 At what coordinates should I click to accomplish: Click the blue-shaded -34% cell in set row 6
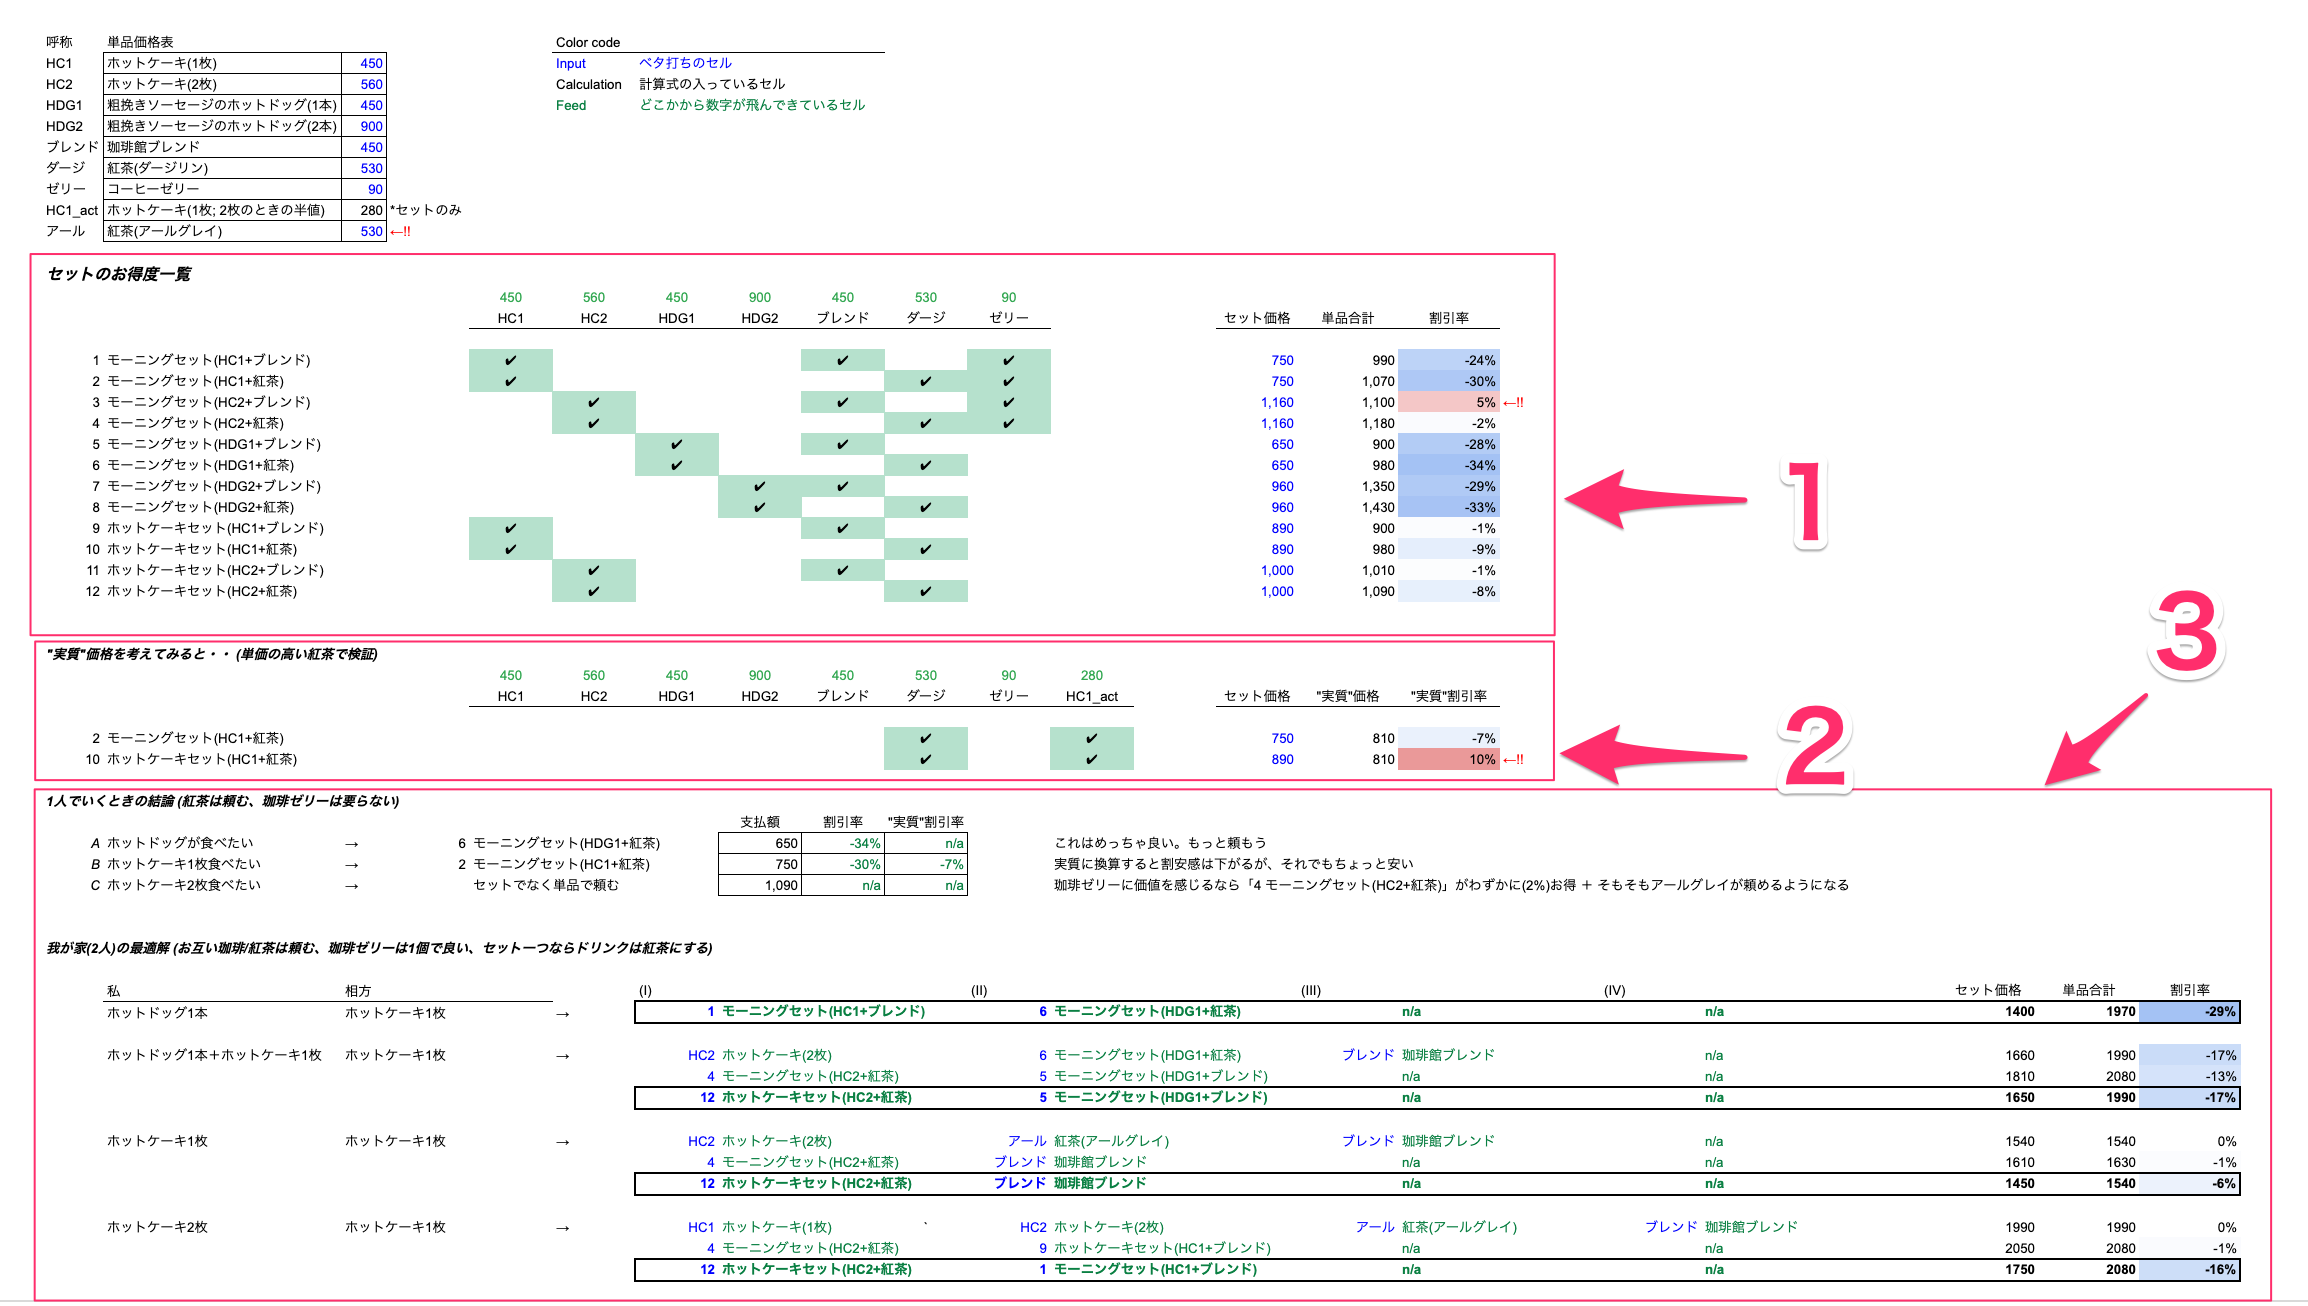1448,466
